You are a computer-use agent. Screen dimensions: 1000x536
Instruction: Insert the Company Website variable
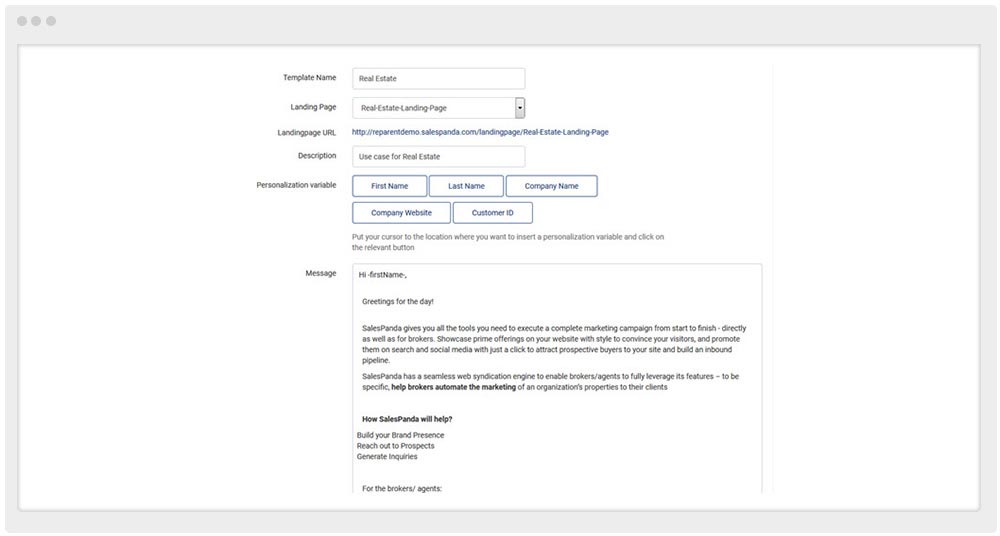tap(401, 213)
